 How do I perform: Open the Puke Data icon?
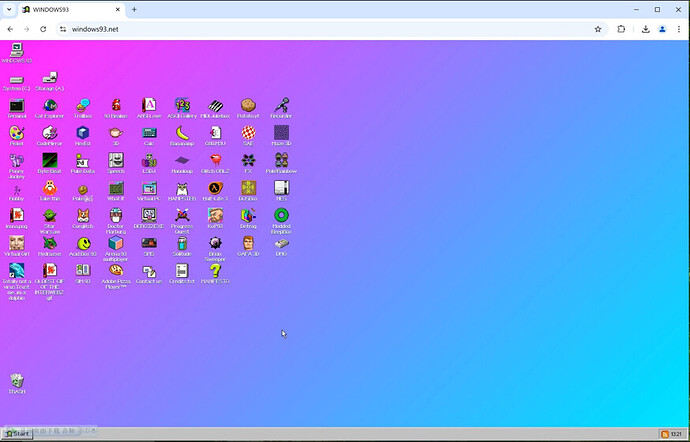pyautogui.click(x=83, y=161)
